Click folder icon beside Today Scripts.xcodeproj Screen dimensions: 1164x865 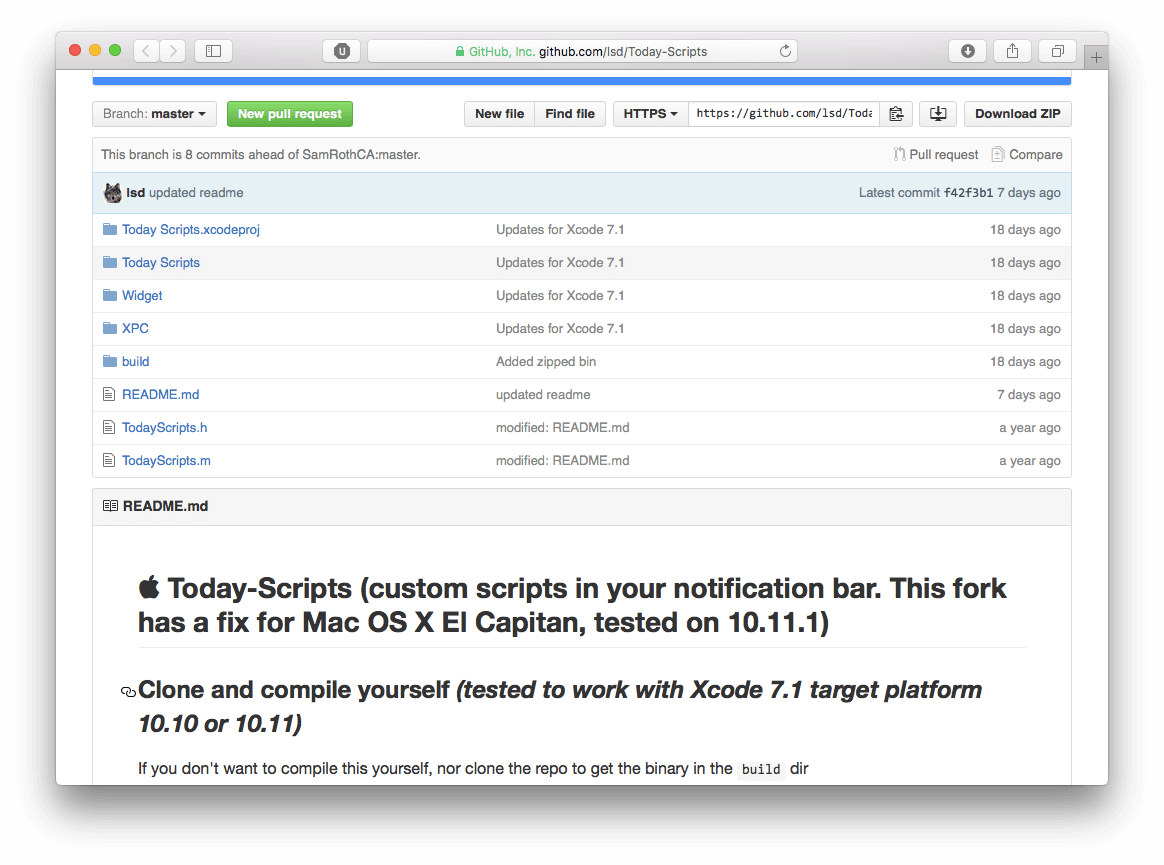[x=110, y=229]
